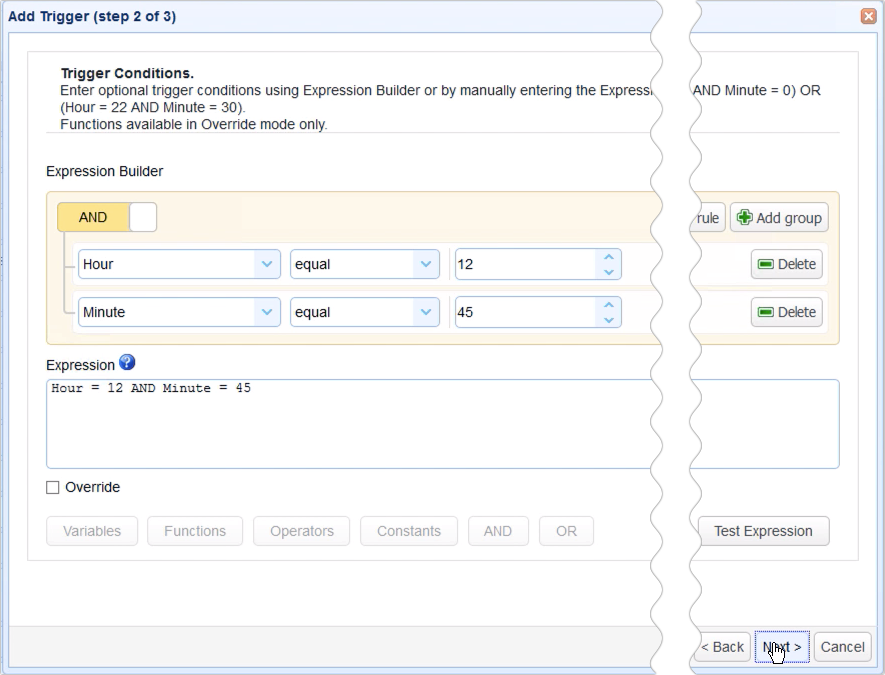Viewport: 885px width, 675px height.
Task: Click the red minus icon on Hour Delete button
Action: 764,264
